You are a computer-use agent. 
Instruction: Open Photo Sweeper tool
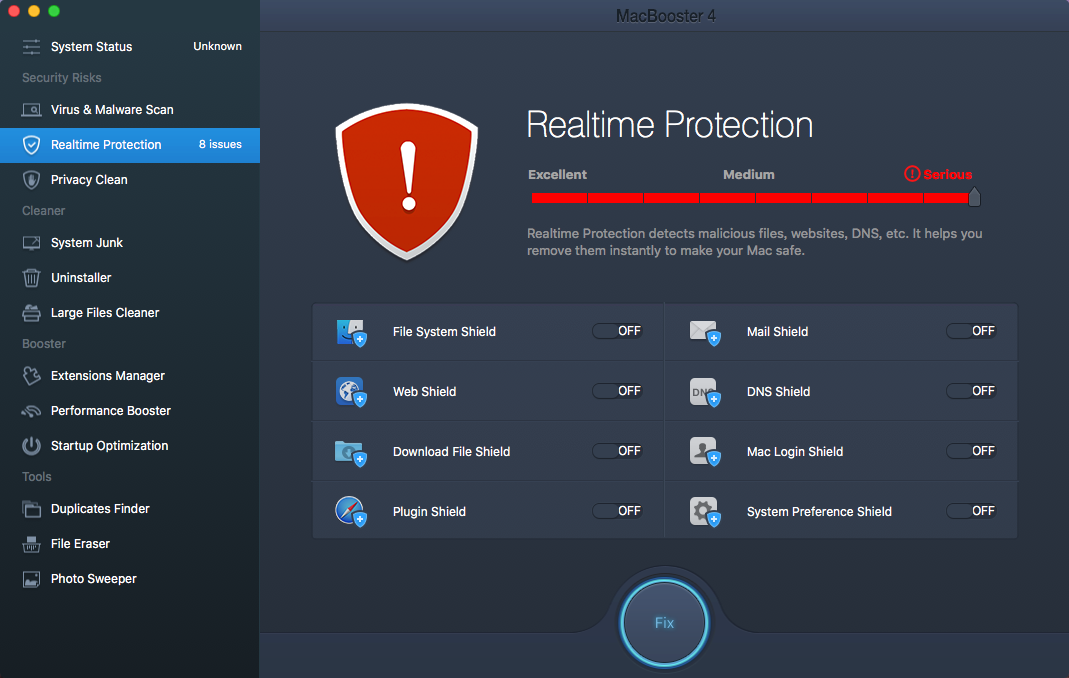(x=130, y=579)
